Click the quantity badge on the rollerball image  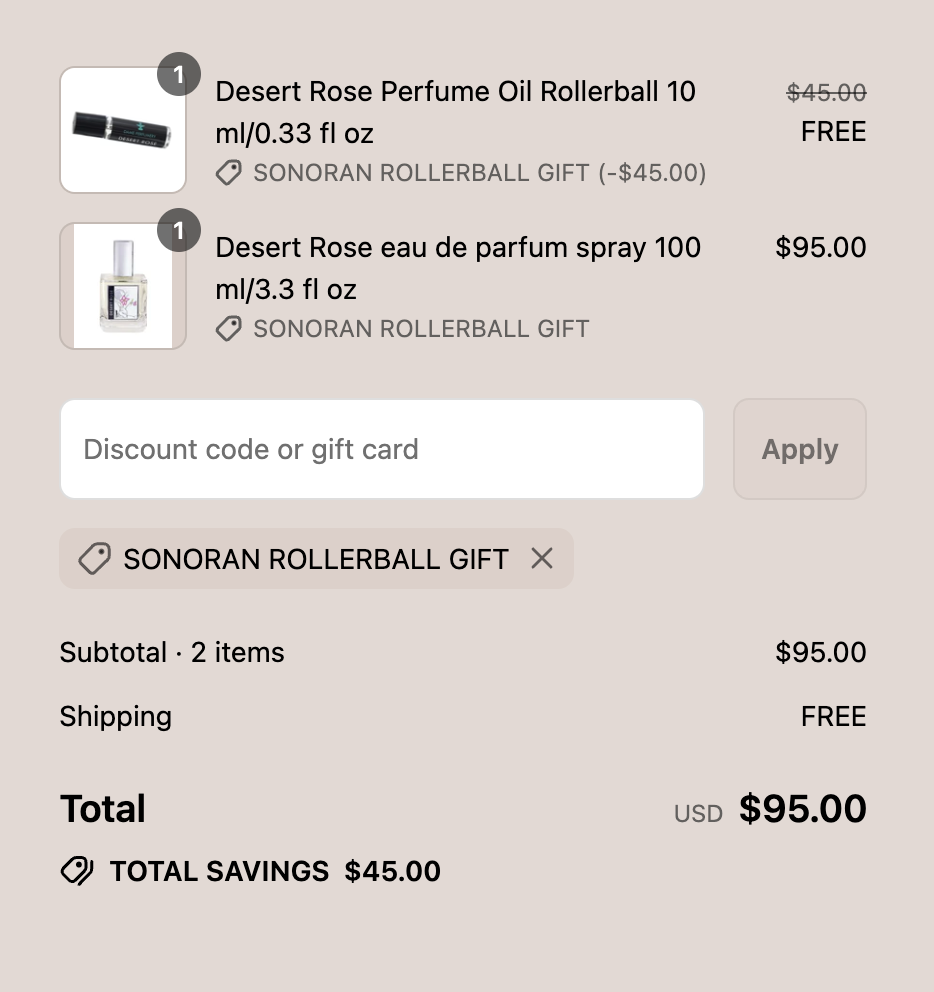(x=179, y=74)
